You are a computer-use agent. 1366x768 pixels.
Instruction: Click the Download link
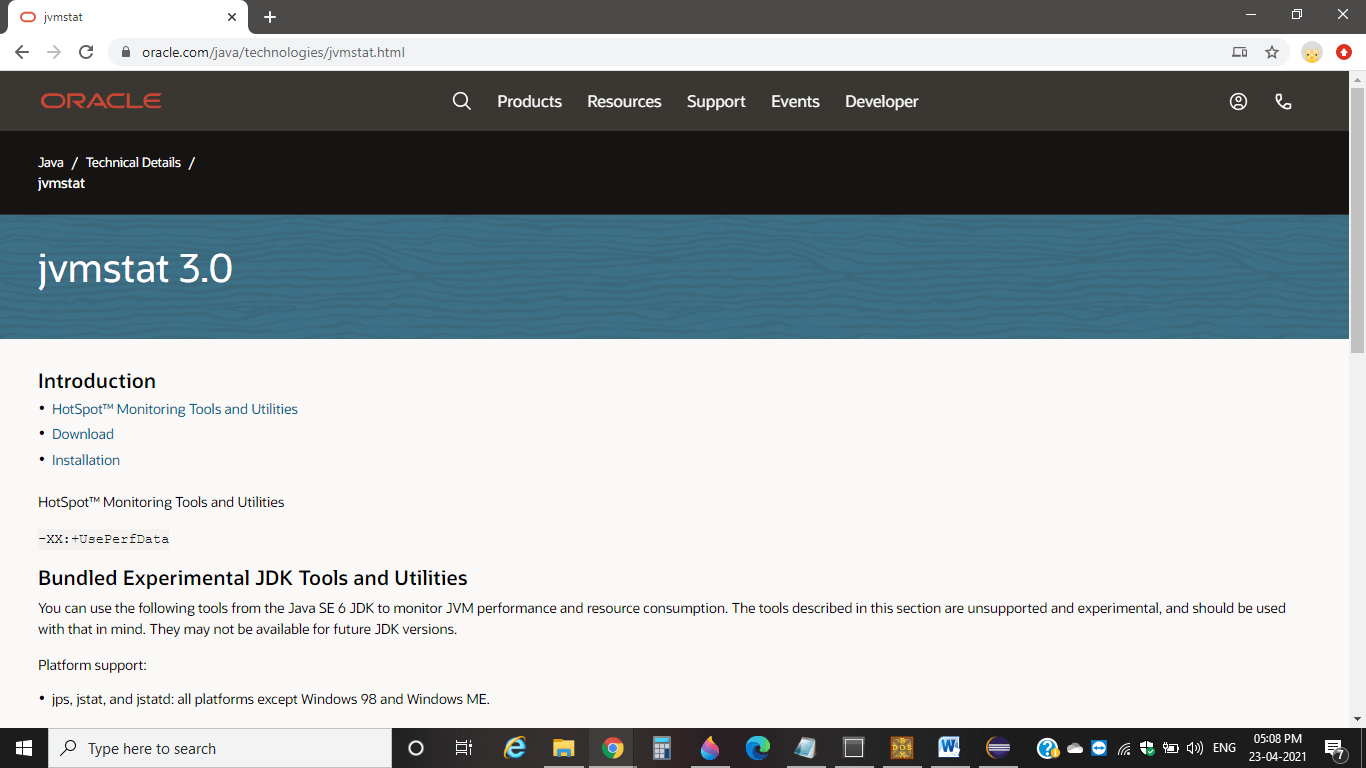pos(83,434)
